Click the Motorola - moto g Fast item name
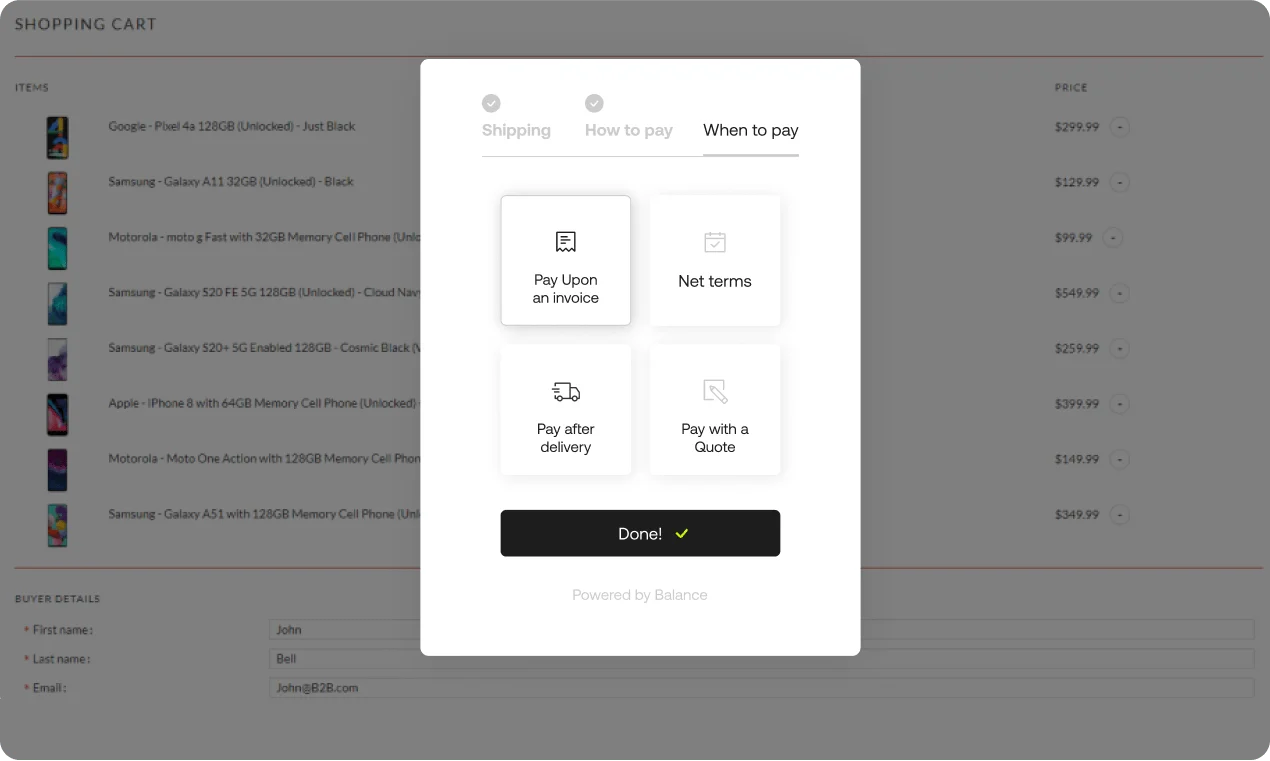The height and width of the screenshot is (761, 1270). point(264,237)
